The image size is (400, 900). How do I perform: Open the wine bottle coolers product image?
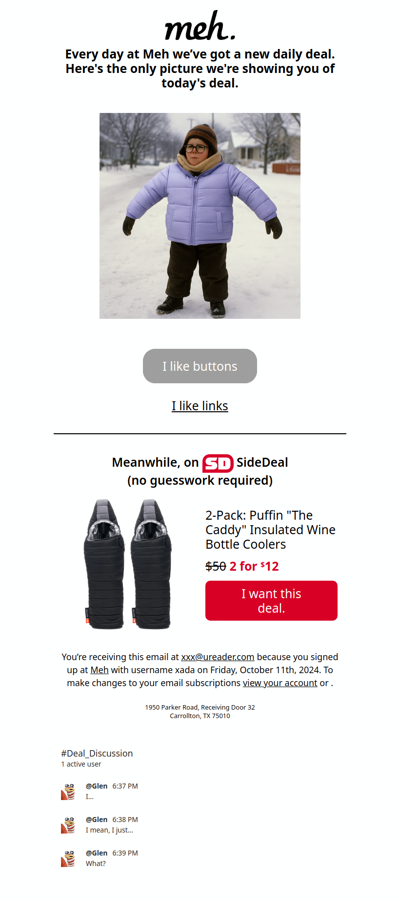click(x=127, y=564)
